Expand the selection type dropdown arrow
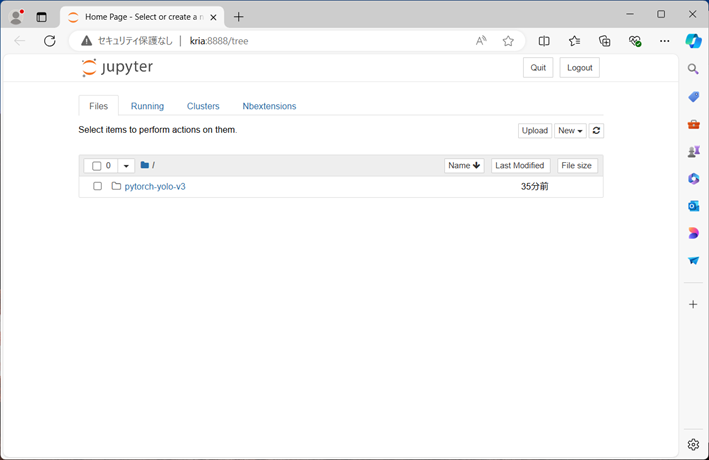 click(126, 166)
